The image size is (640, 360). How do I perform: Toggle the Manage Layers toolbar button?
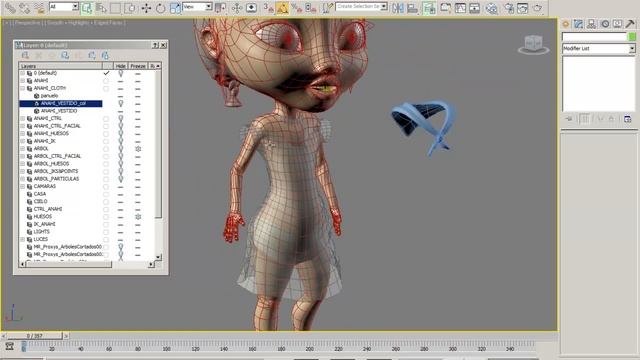click(x=429, y=7)
